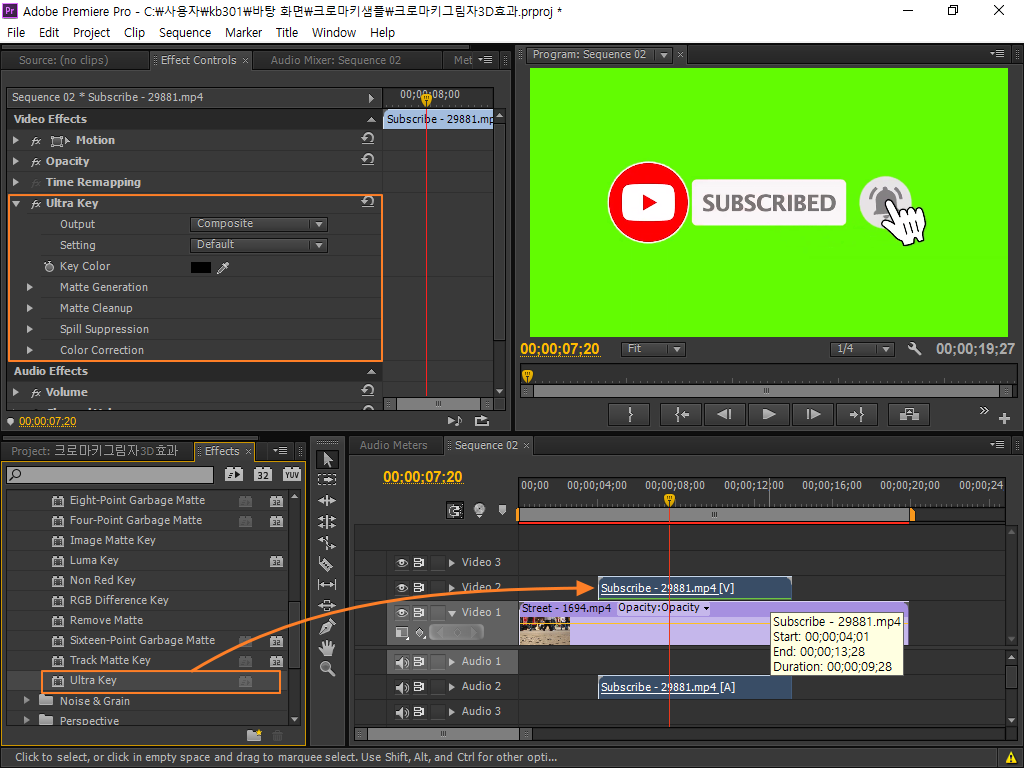
Task: Select the Zoom tool
Action: pos(327,669)
